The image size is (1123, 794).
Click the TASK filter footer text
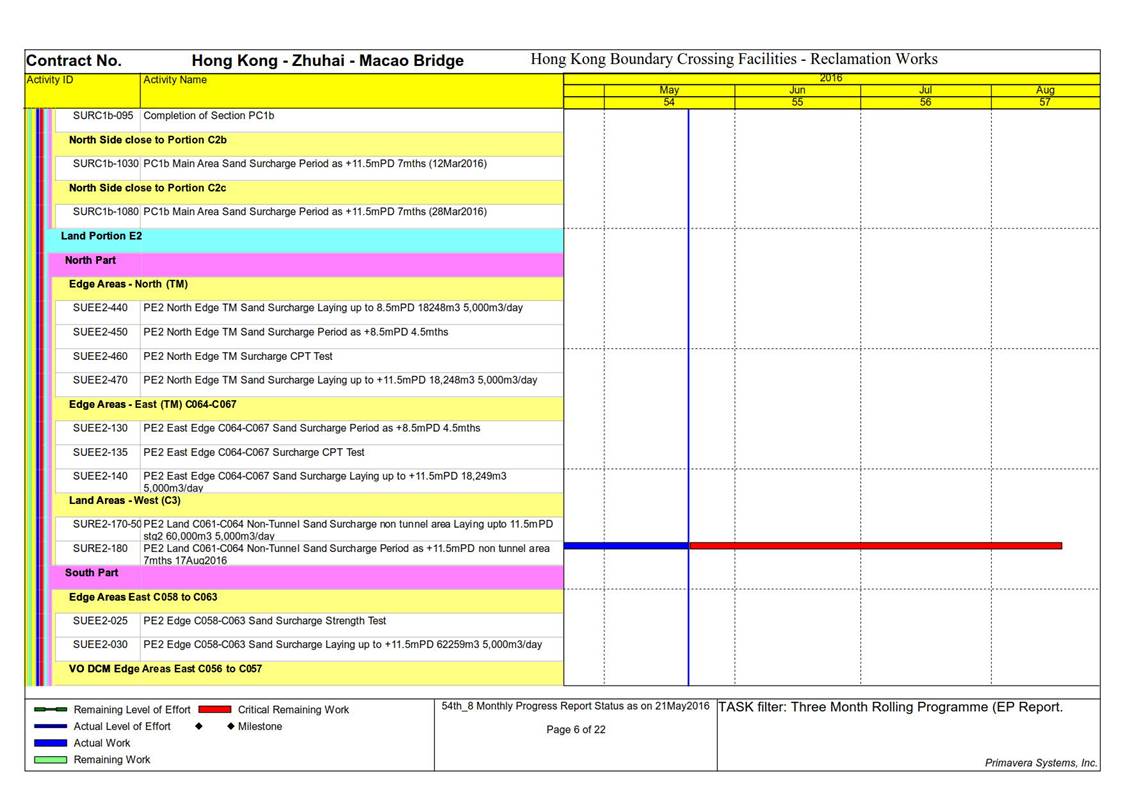tap(890, 707)
